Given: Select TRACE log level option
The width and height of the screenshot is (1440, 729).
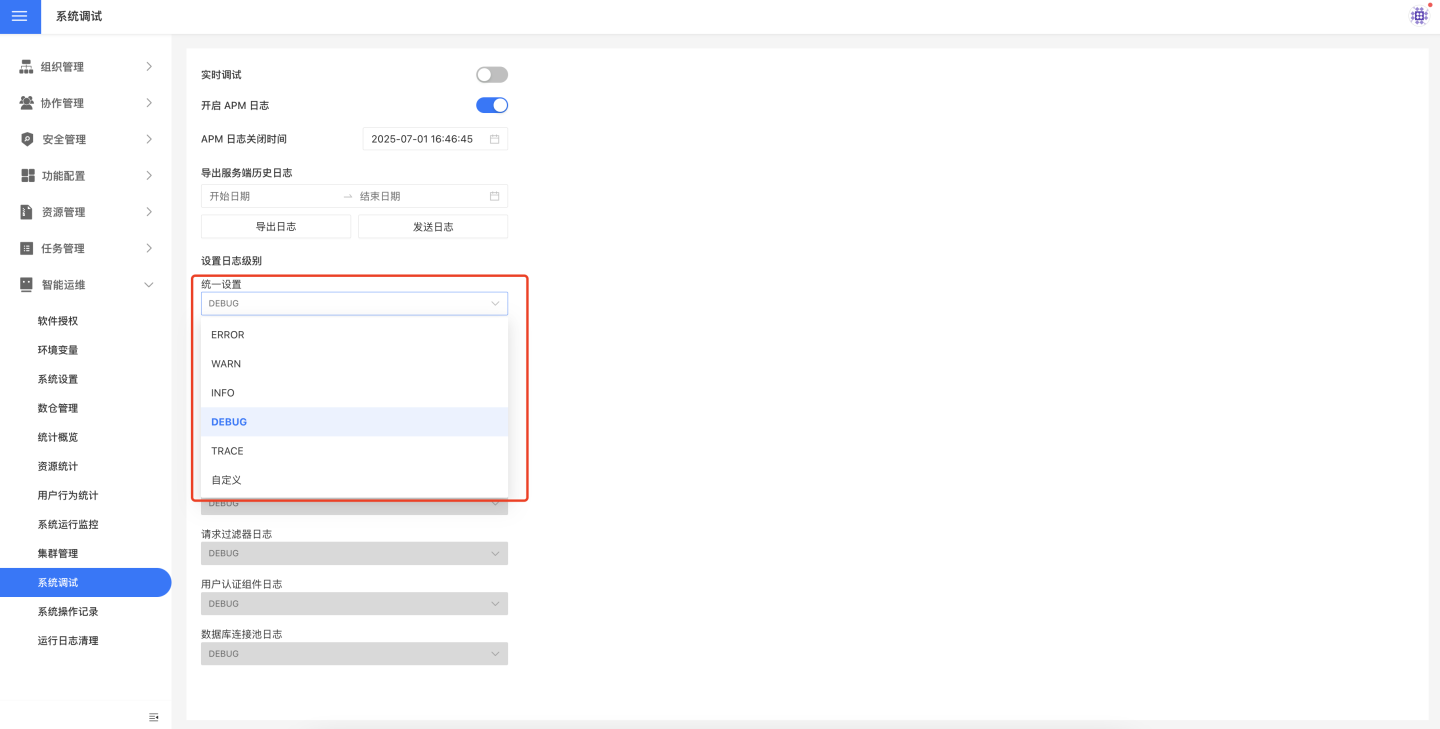Looking at the screenshot, I should pos(354,451).
